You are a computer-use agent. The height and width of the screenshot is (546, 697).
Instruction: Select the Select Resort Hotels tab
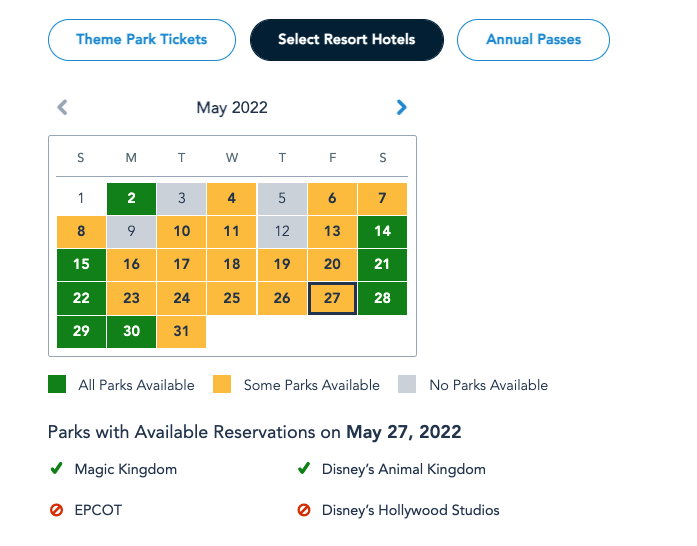(346, 40)
